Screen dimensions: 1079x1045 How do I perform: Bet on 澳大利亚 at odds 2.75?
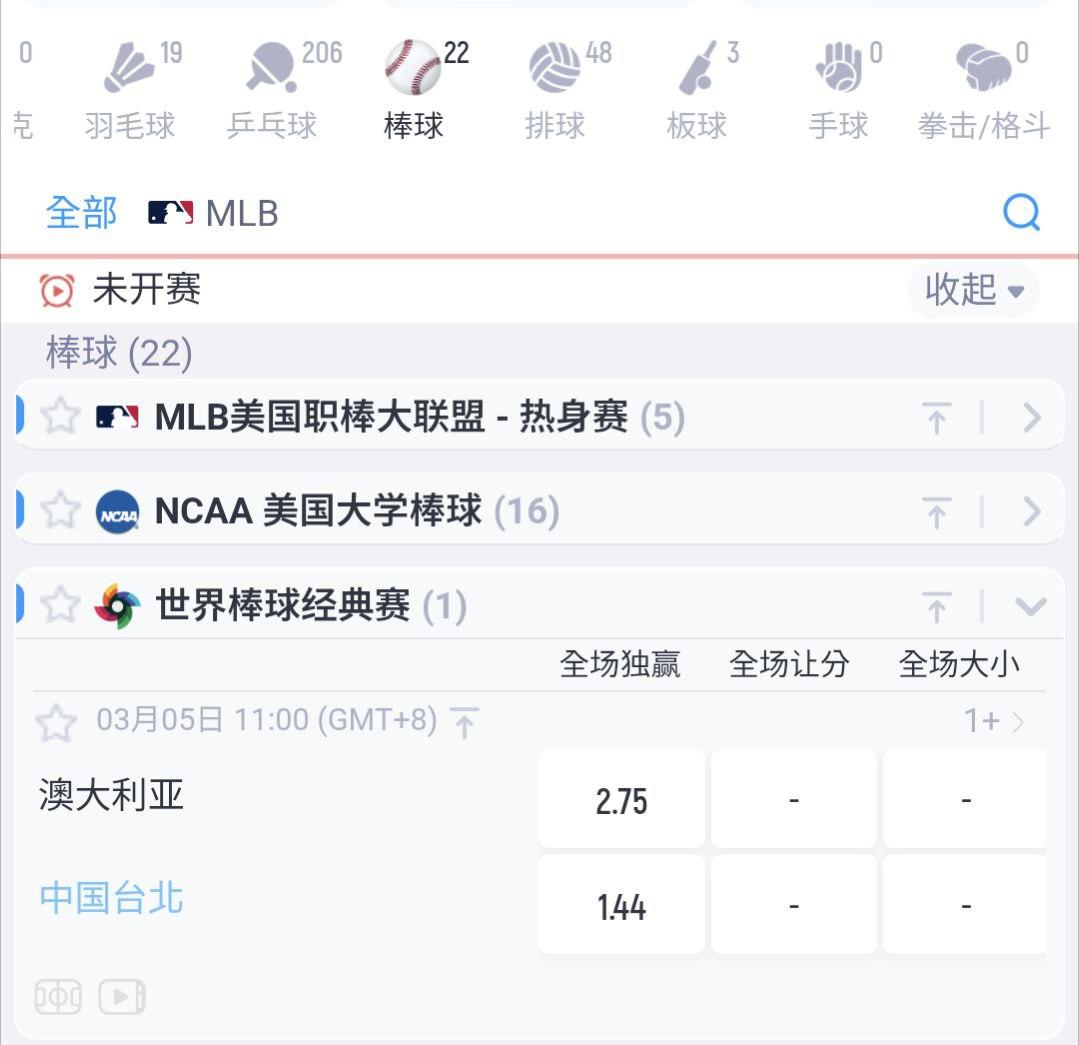[x=621, y=800]
